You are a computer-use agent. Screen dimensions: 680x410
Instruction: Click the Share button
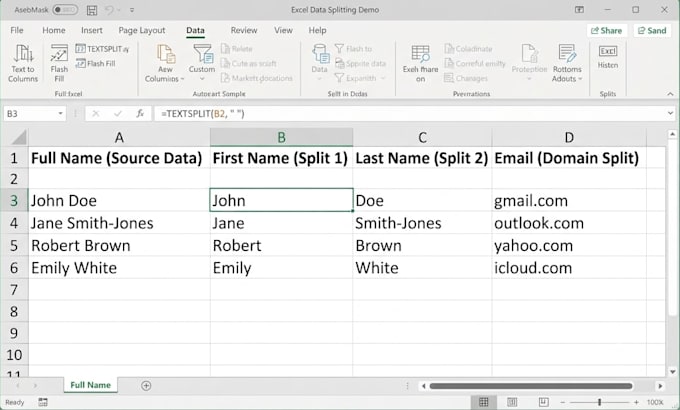[x=607, y=30]
